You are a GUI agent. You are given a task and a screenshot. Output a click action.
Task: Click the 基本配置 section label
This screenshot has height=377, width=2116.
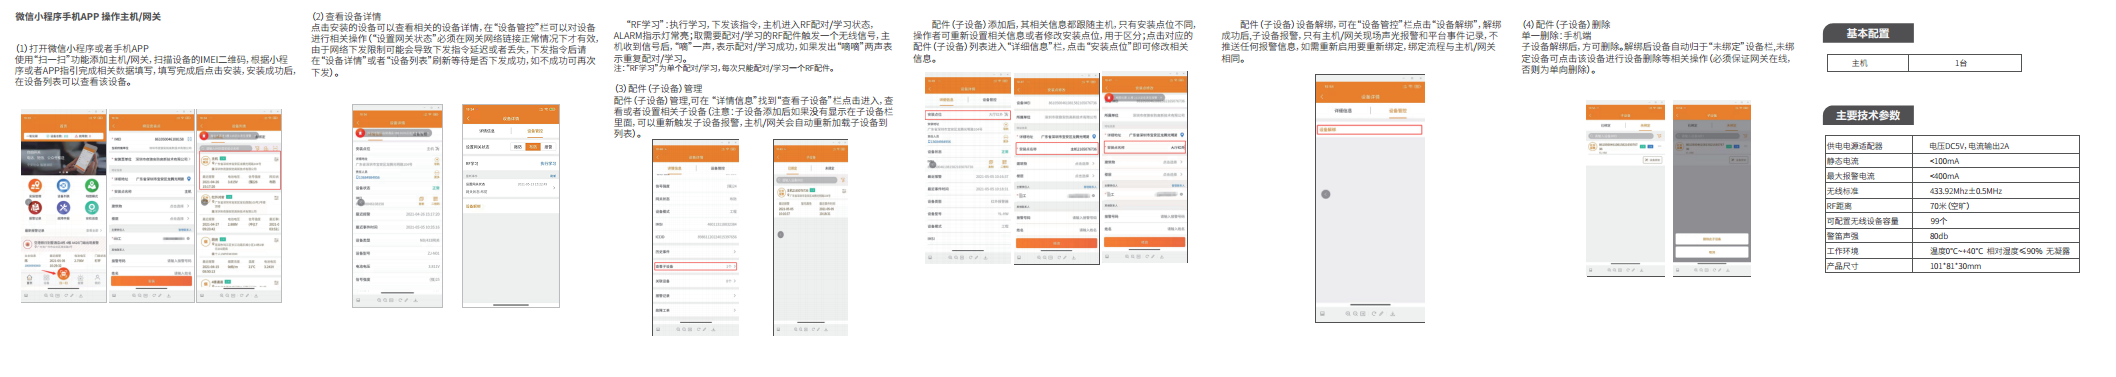[x=1868, y=33]
